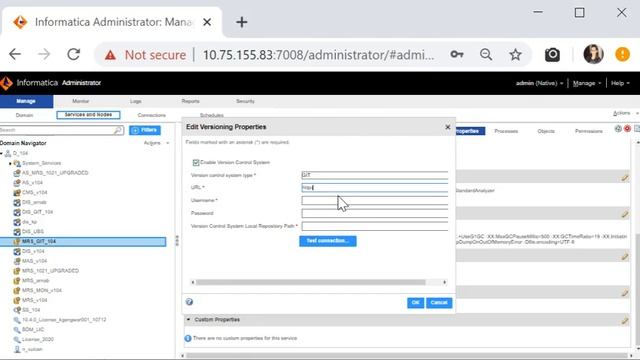Open the Manage dropdown in header
The image size is (640, 360).
[x=587, y=83]
